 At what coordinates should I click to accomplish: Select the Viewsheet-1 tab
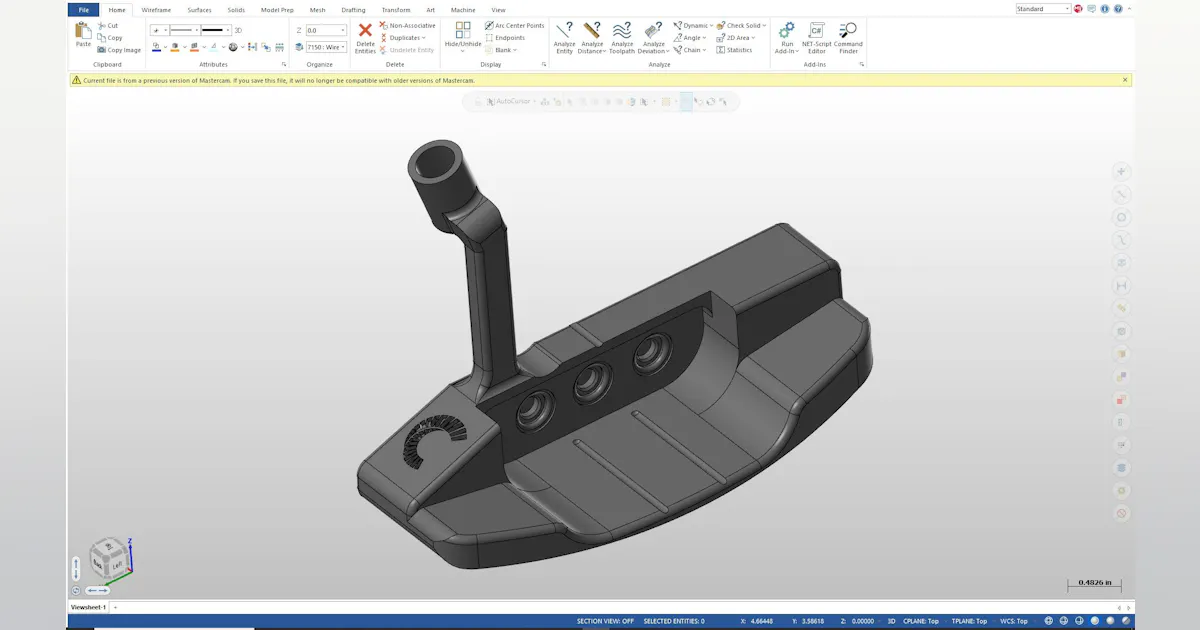(88, 607)
